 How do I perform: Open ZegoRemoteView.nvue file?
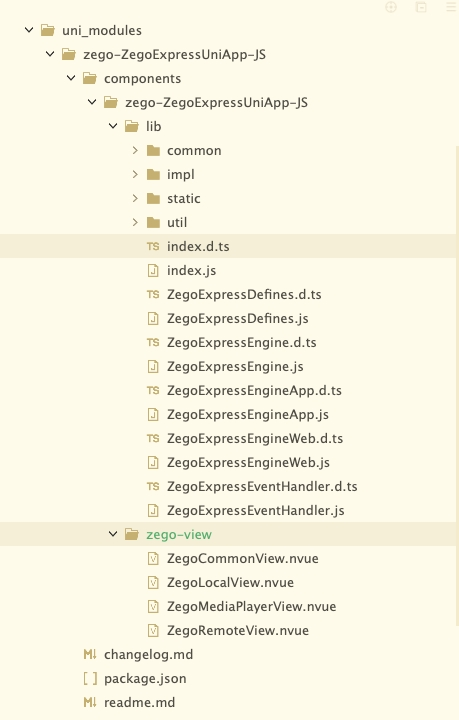pos(238,630)
